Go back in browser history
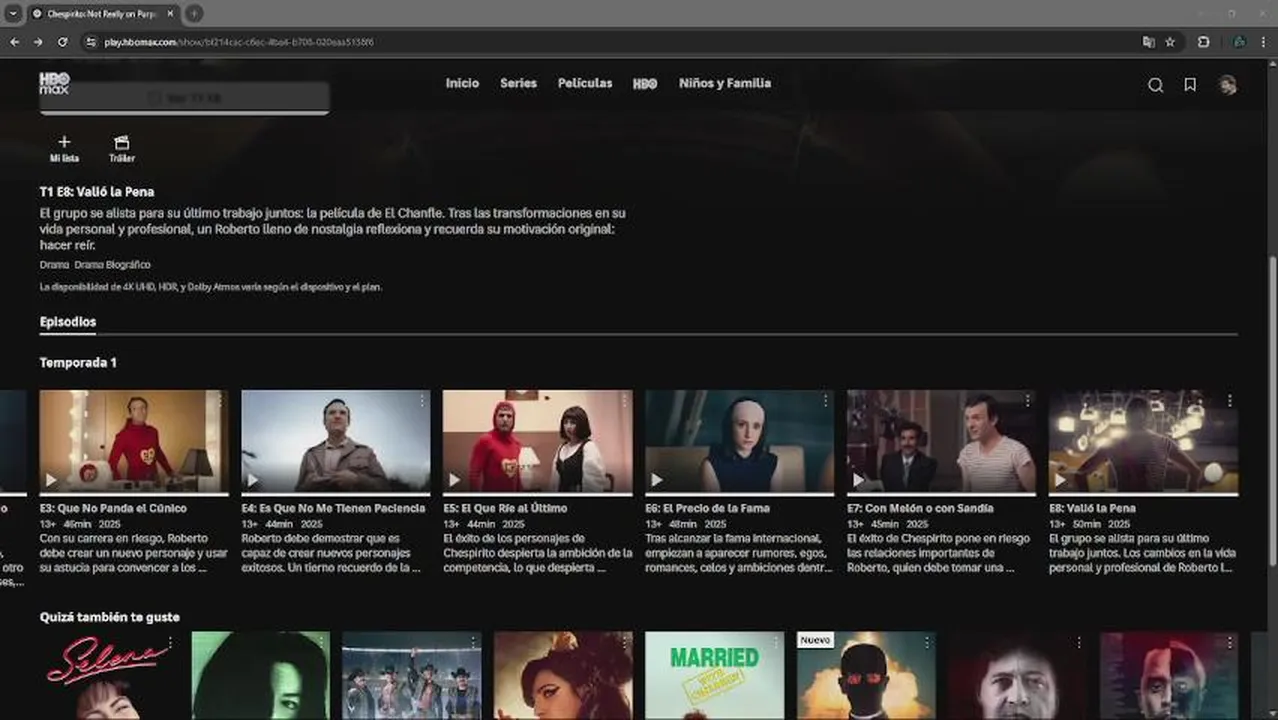This screenshot has height=720, width=1278. [x=14, y=42]
